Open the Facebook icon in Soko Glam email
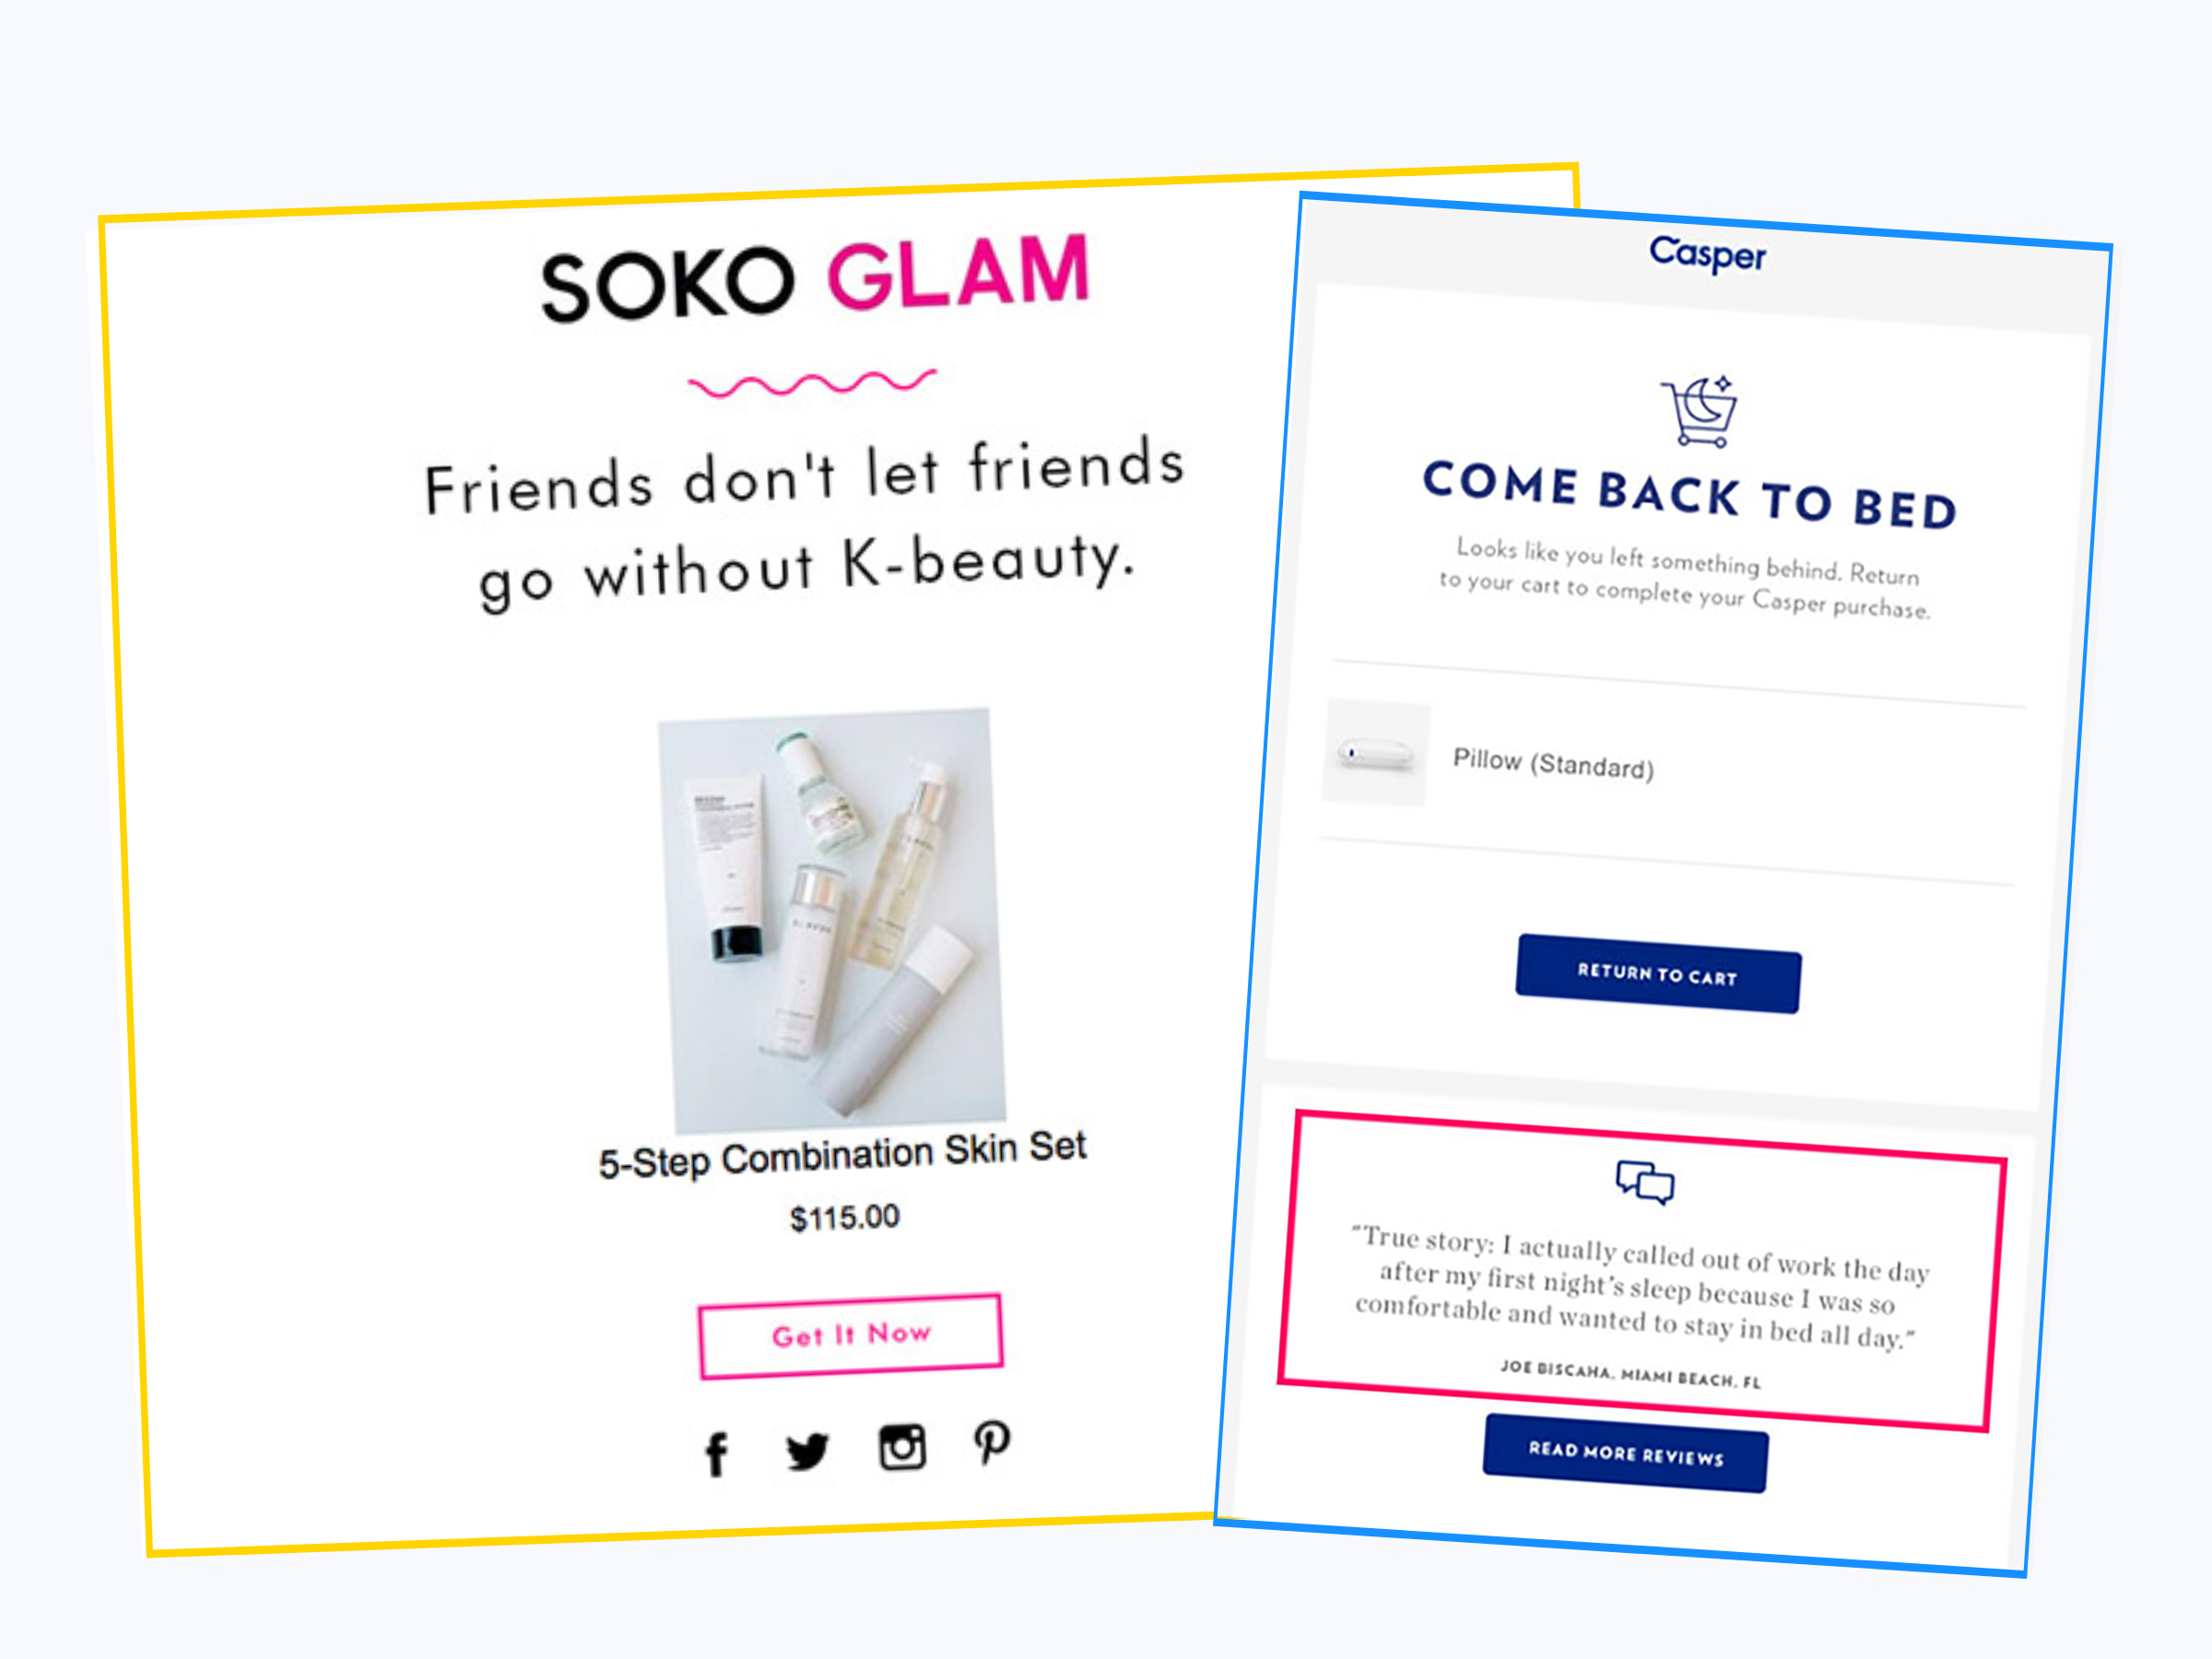 tap(716, 1455)
